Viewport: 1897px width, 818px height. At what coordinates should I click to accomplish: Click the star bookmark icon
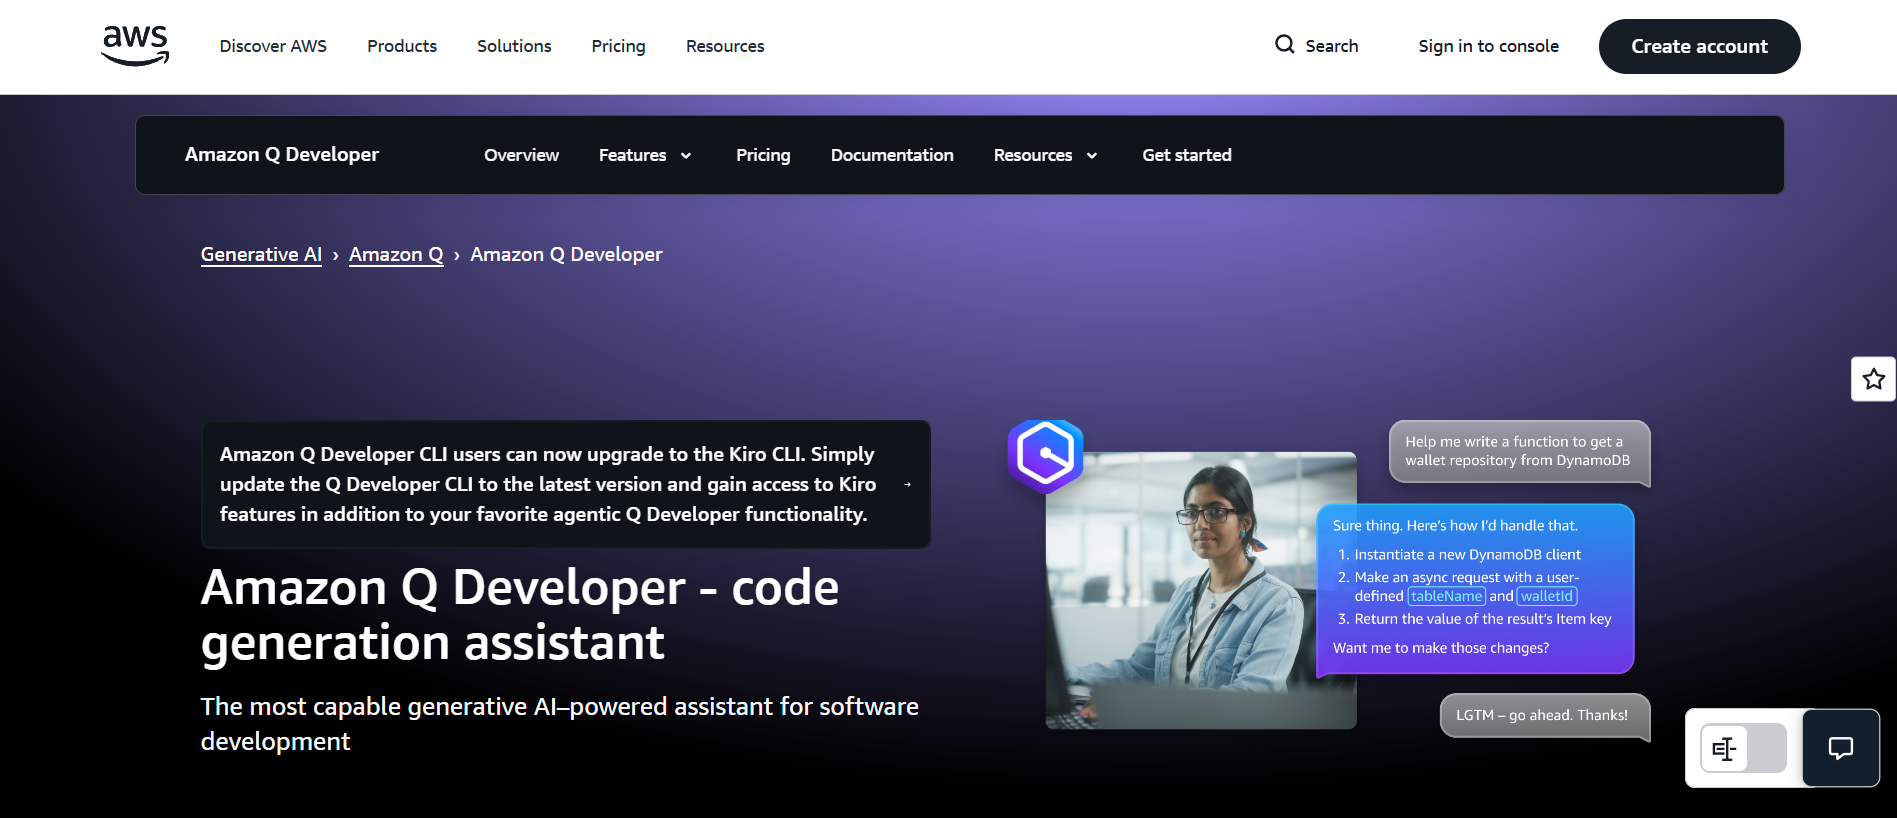[1873, 379]
